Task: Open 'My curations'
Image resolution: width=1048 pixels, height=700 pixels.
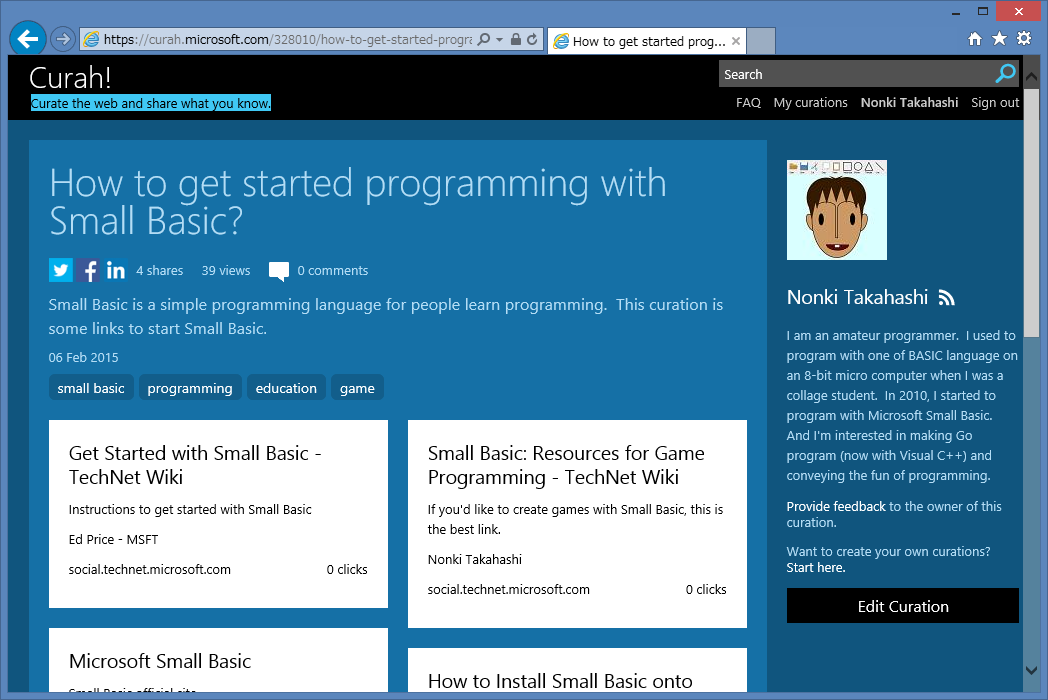Action: [810, 102]
